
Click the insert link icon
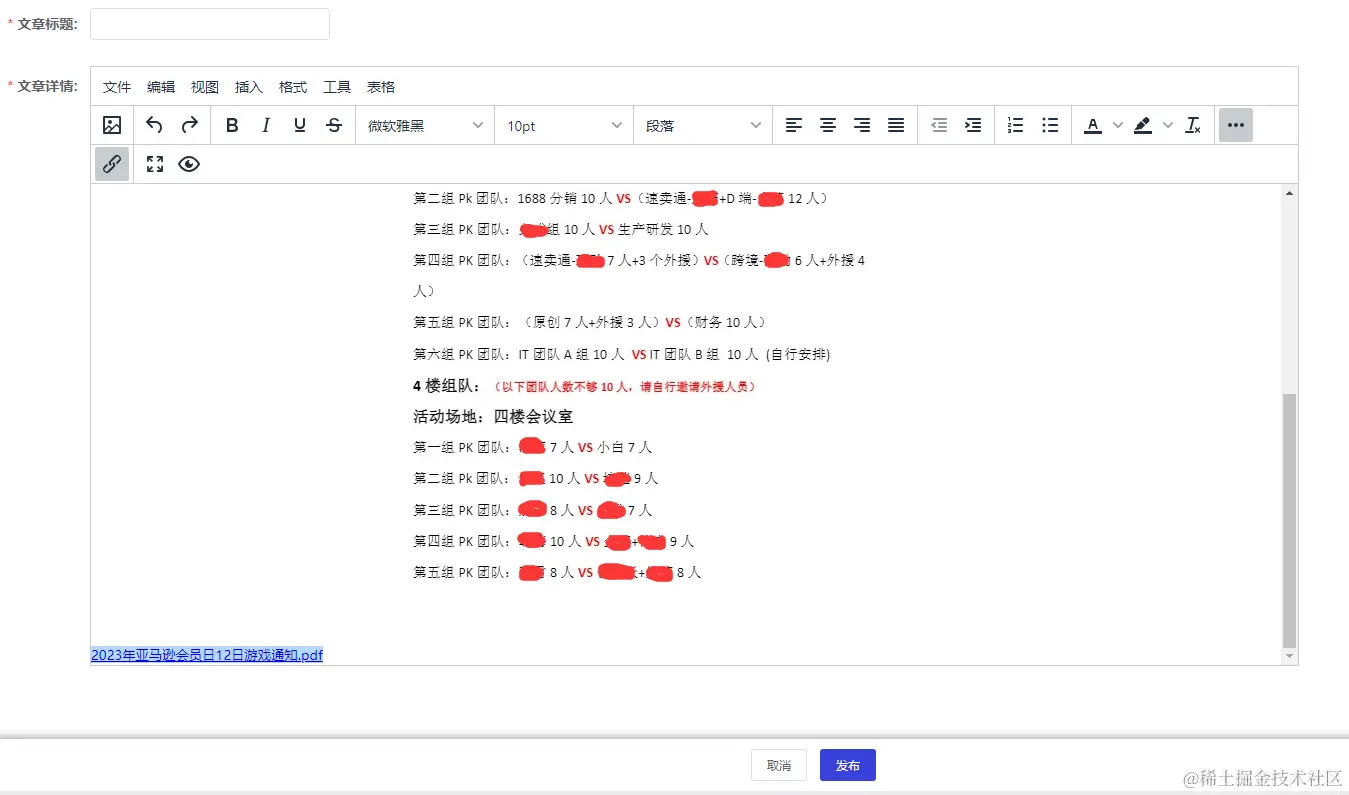tap(112, 164)
